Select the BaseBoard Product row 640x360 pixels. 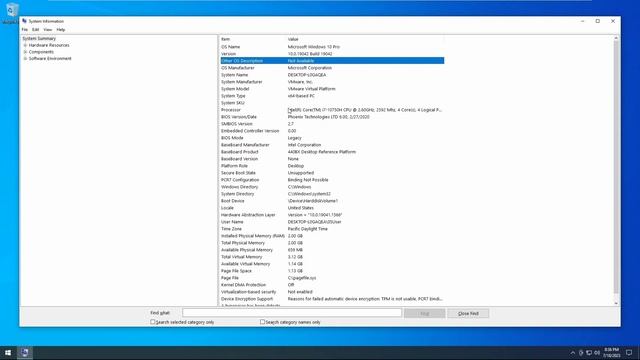point(332,152)
